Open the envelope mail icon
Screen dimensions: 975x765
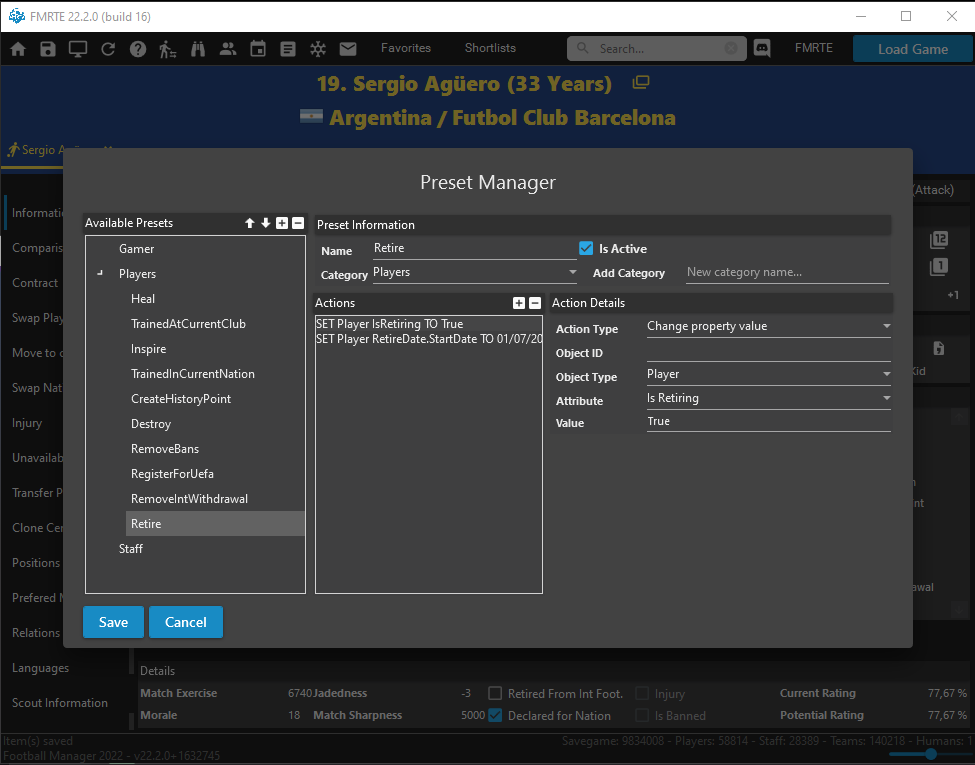[x=348, y=49]
